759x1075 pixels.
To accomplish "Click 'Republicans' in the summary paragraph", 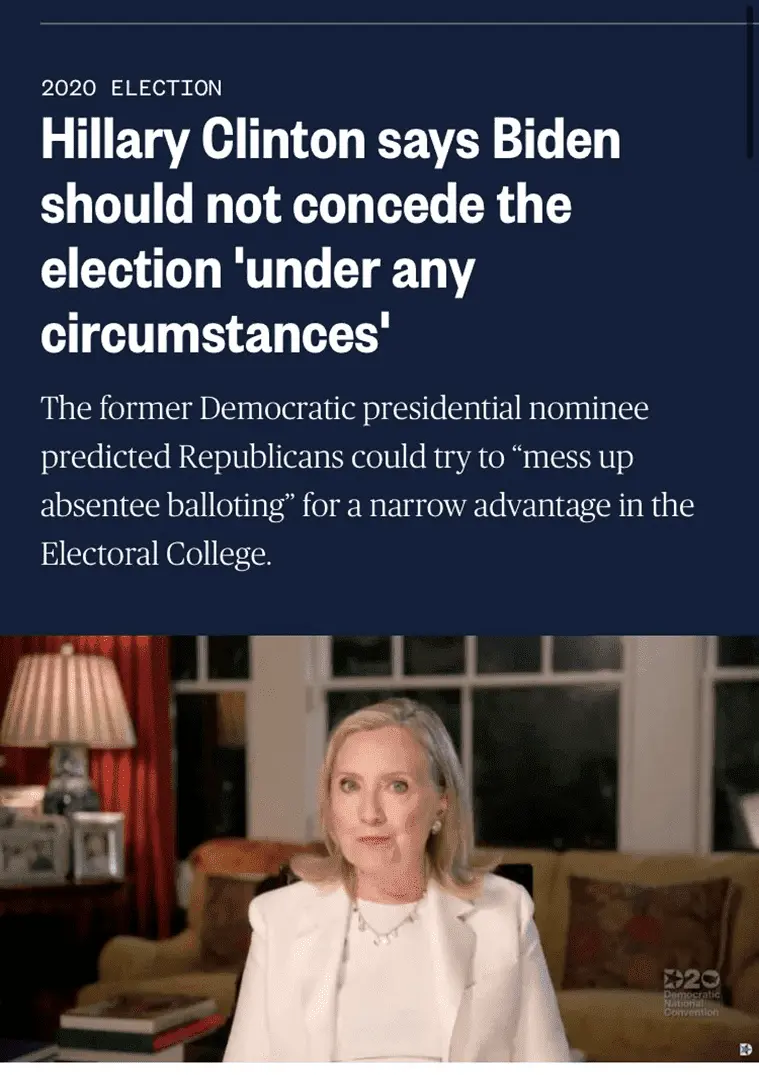I will 261,458.
